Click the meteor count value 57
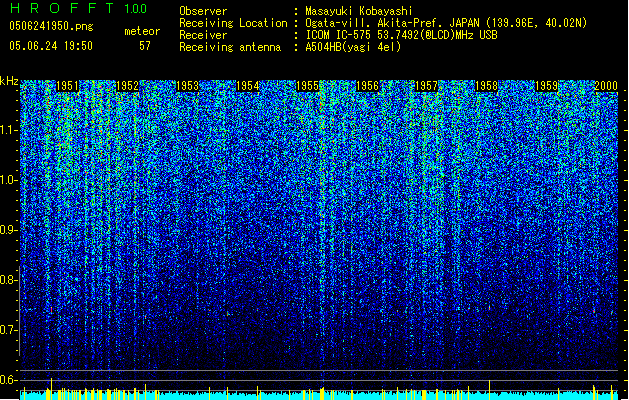The height and width of the screenshot is (400, 629). pyautogui.click(x=145, y=46)
